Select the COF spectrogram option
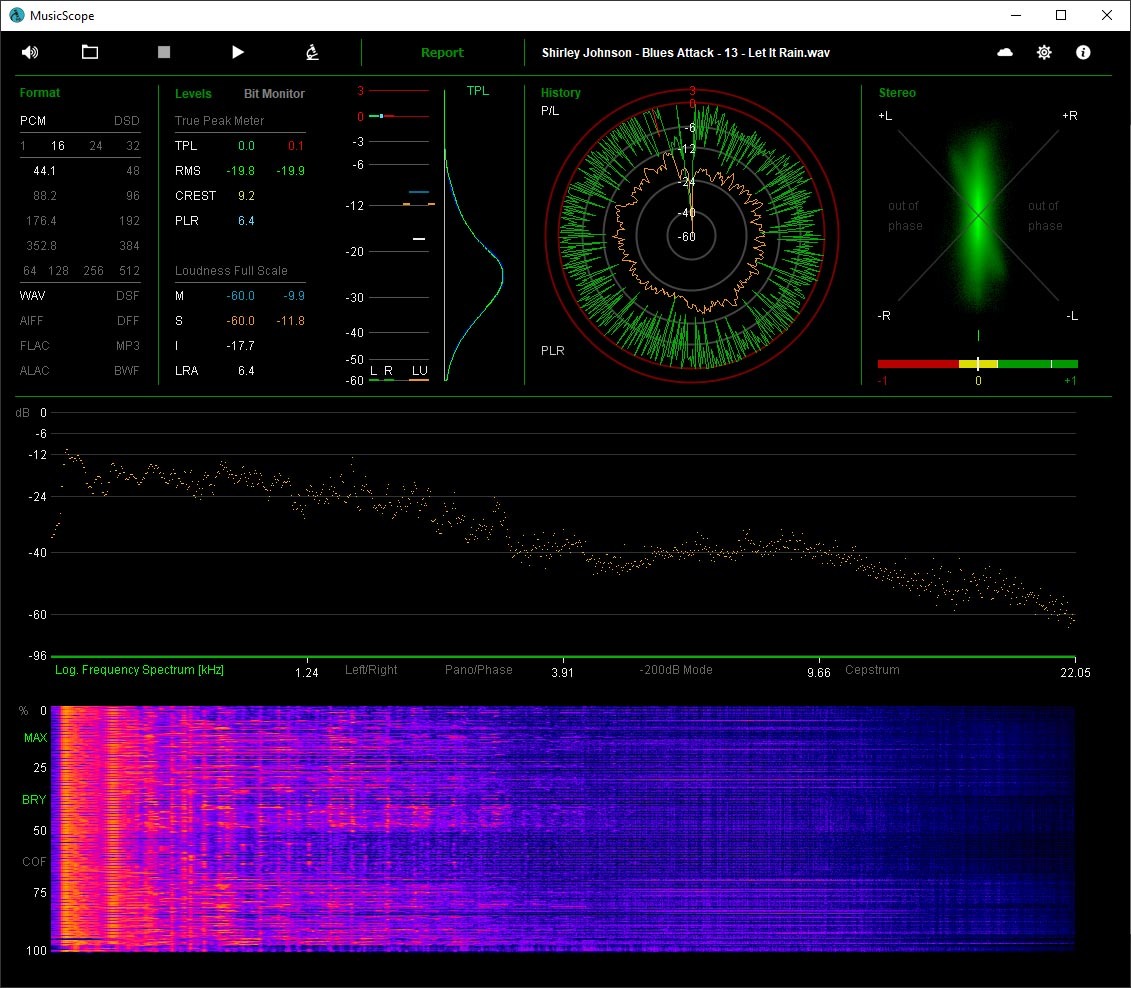 click(x=35, y=861)
